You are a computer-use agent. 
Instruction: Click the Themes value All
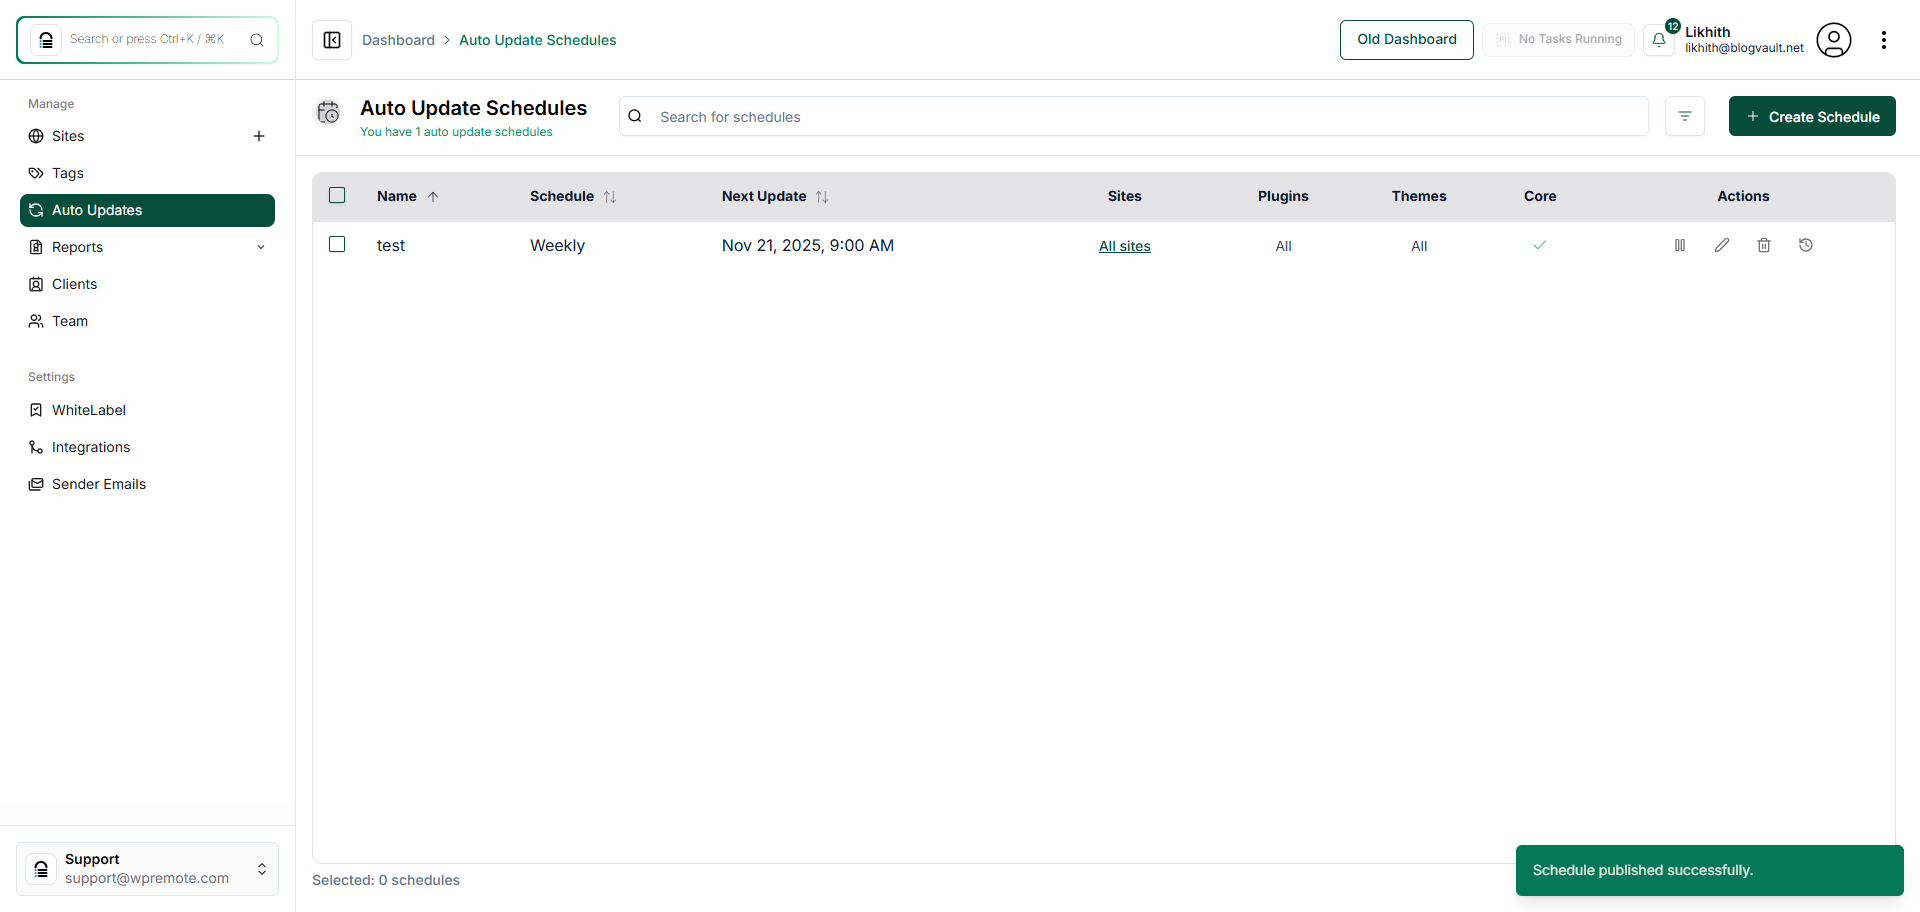(x=1419, y=246)
